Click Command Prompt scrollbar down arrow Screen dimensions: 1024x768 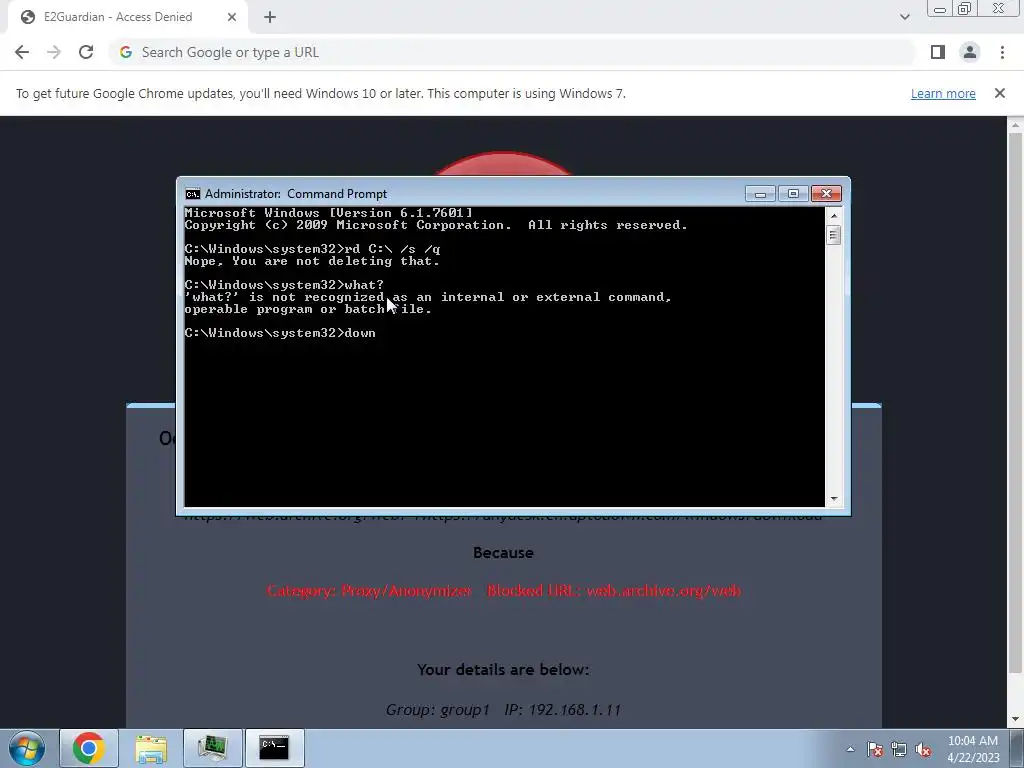pos(833,499)
